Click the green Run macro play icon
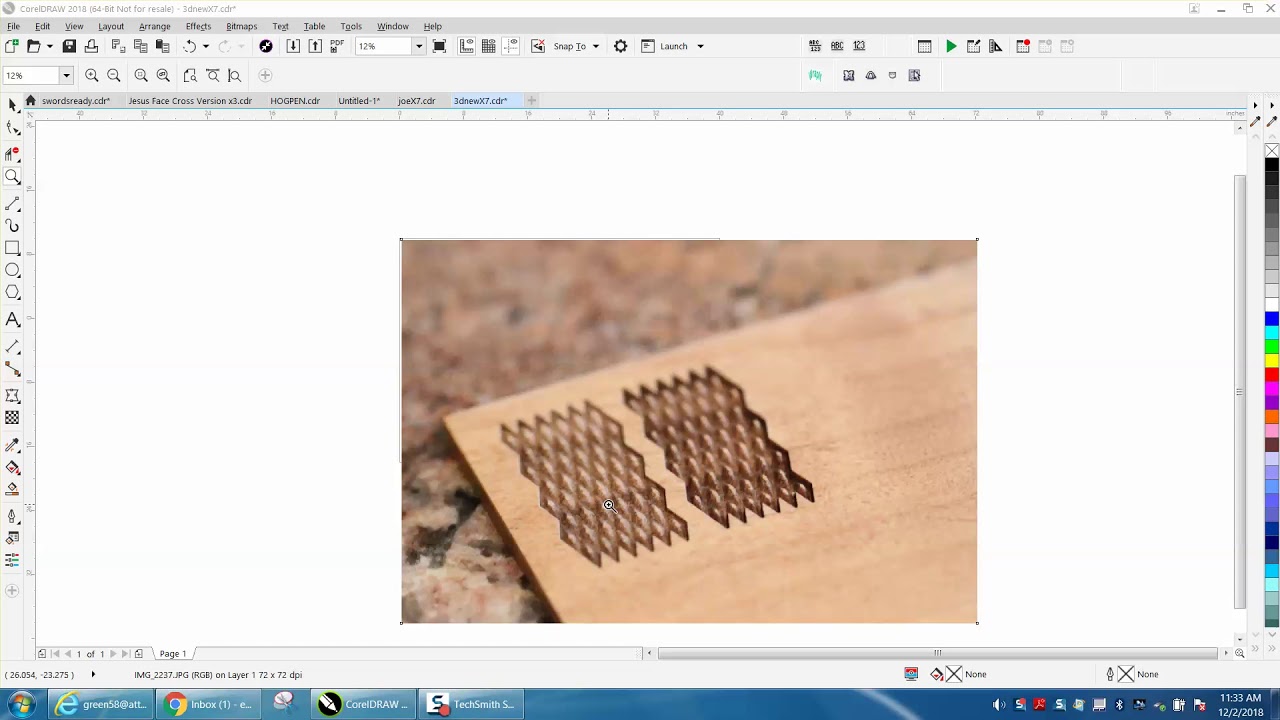The image size is (1280, 720). (x=951, y=46)
